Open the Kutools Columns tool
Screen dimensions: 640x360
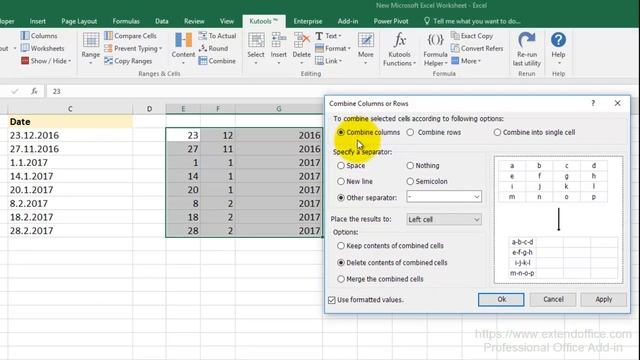[x=39, y=36]
